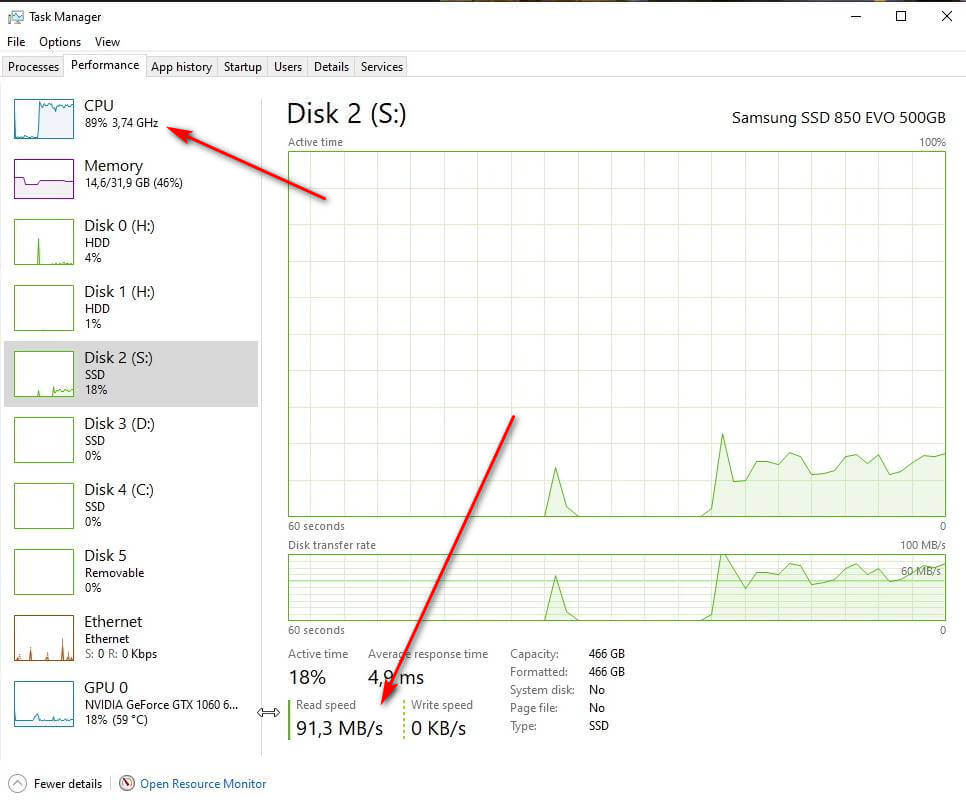Select the Disk 0 (H:) label
This screenshot has width=966, height=808.
pos(120,225)
